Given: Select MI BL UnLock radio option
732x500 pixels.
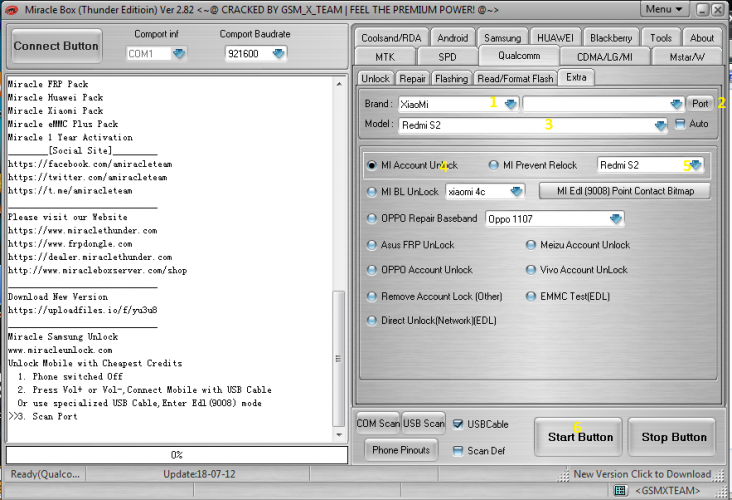Looking at the screenshot, I should (372, 192).
